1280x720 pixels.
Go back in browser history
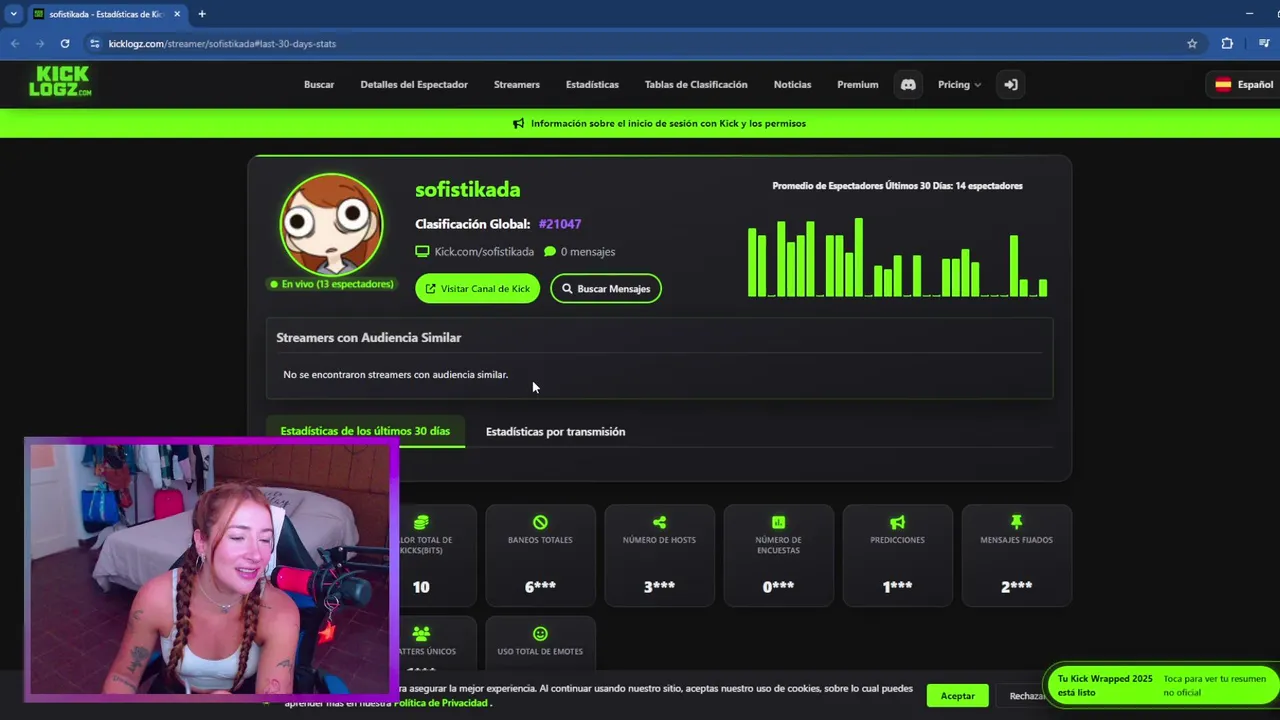[15, 44]
